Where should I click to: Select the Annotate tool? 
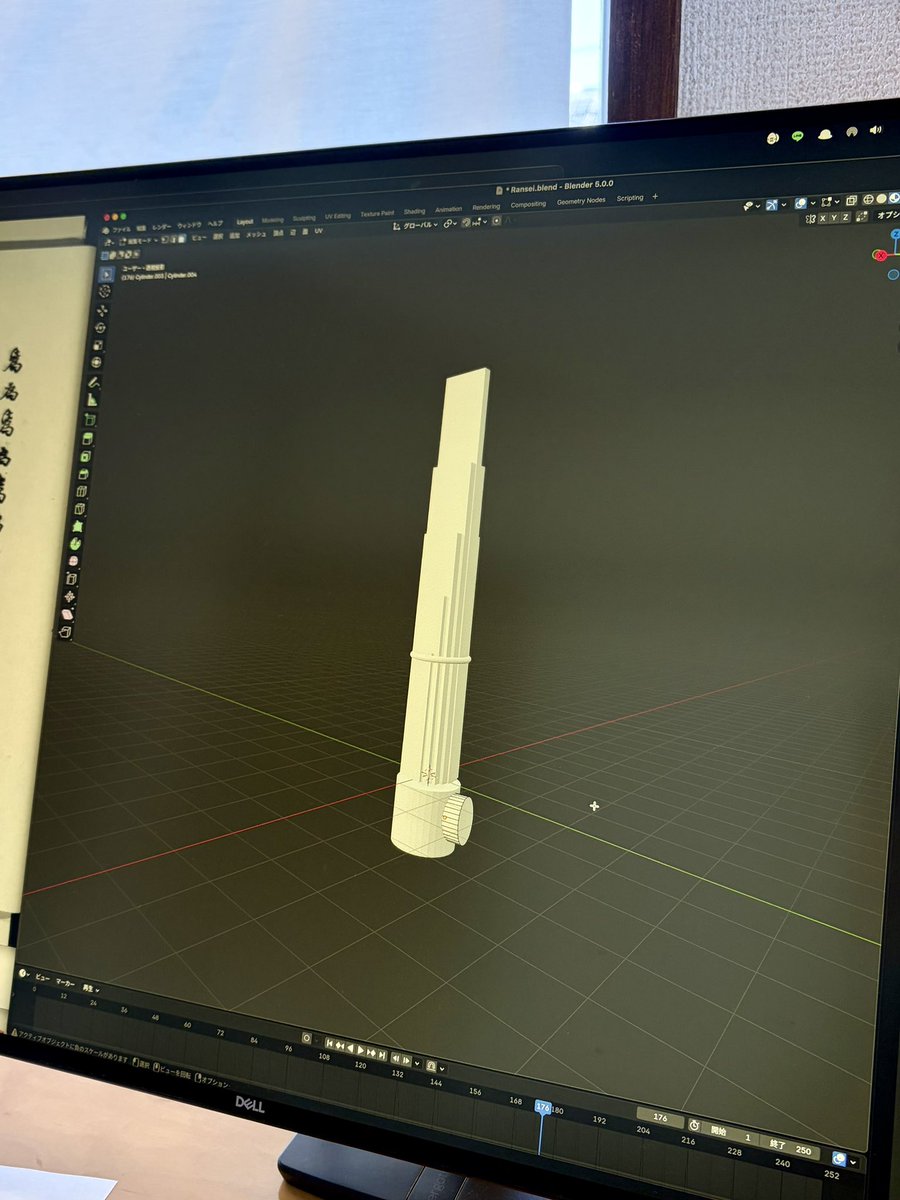(x=94, y=382)
